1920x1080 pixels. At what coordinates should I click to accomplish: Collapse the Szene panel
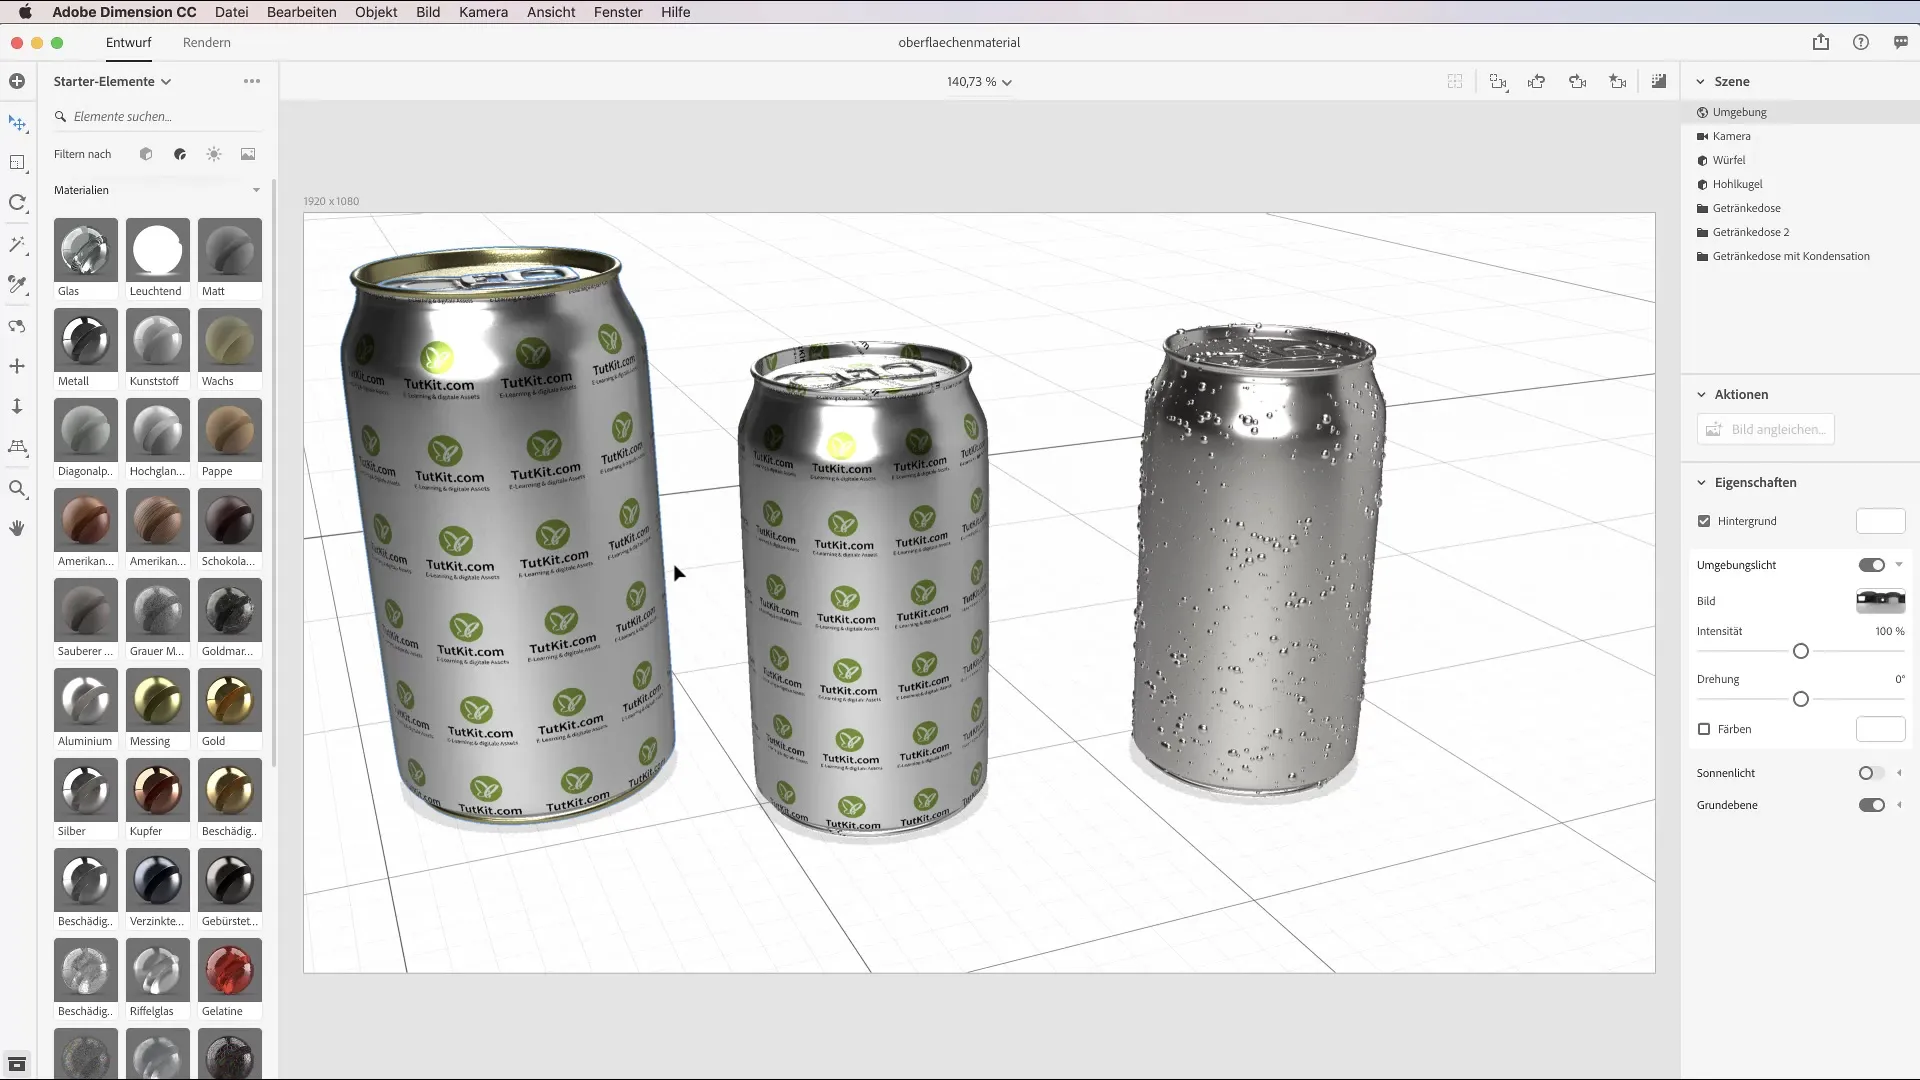pos(1700,82)
